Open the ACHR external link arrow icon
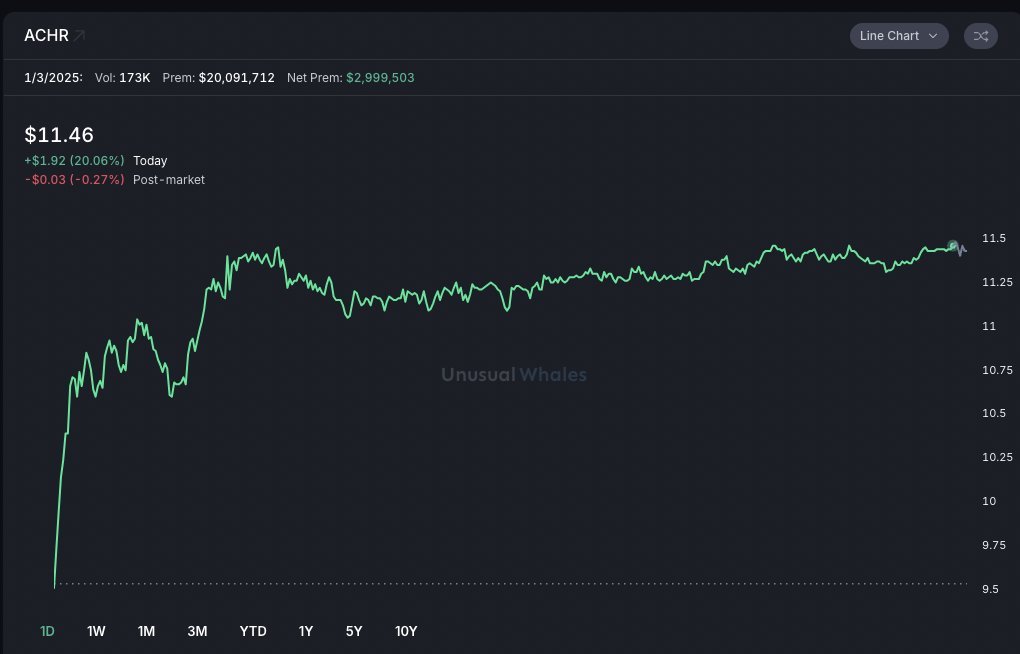Viewport: 1020px width, 654px height. (x=80, y=36)
